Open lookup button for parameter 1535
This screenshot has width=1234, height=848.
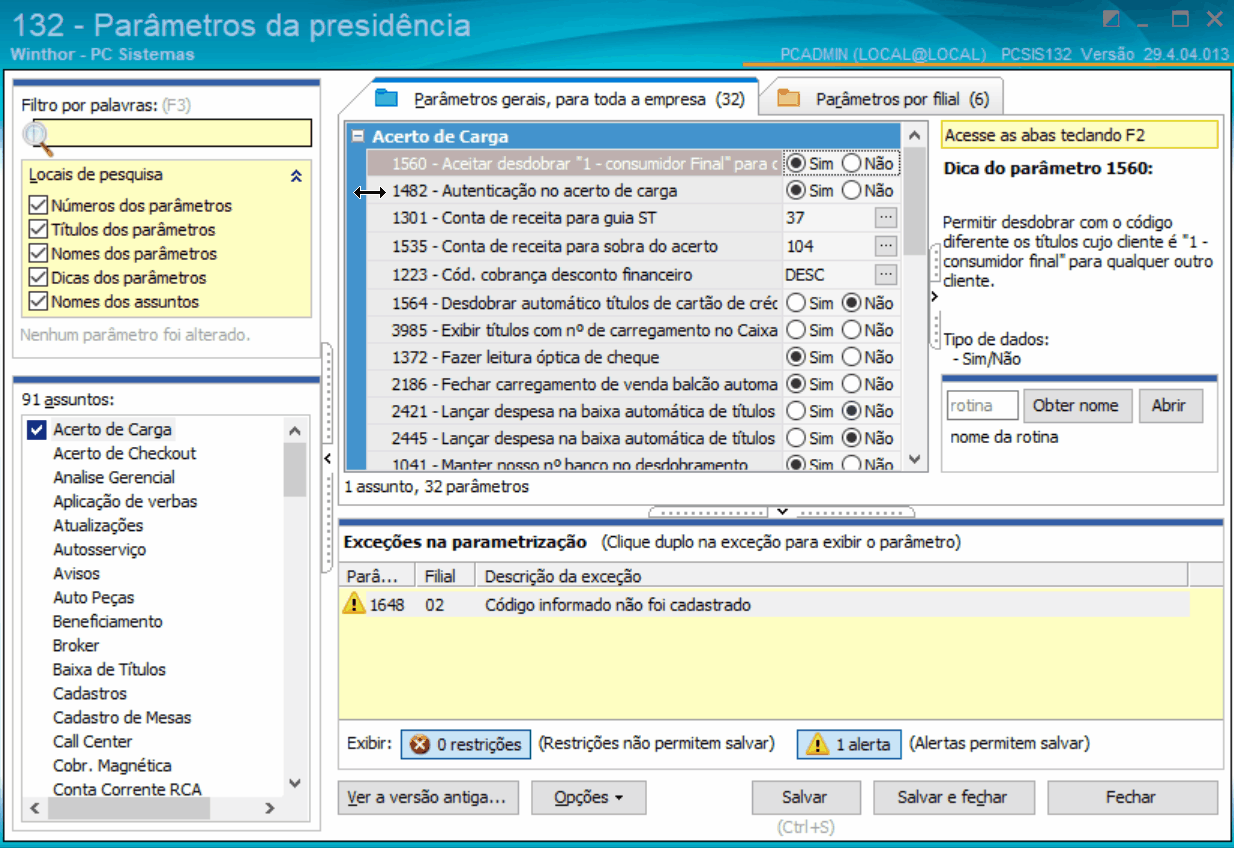pos(886,246)
